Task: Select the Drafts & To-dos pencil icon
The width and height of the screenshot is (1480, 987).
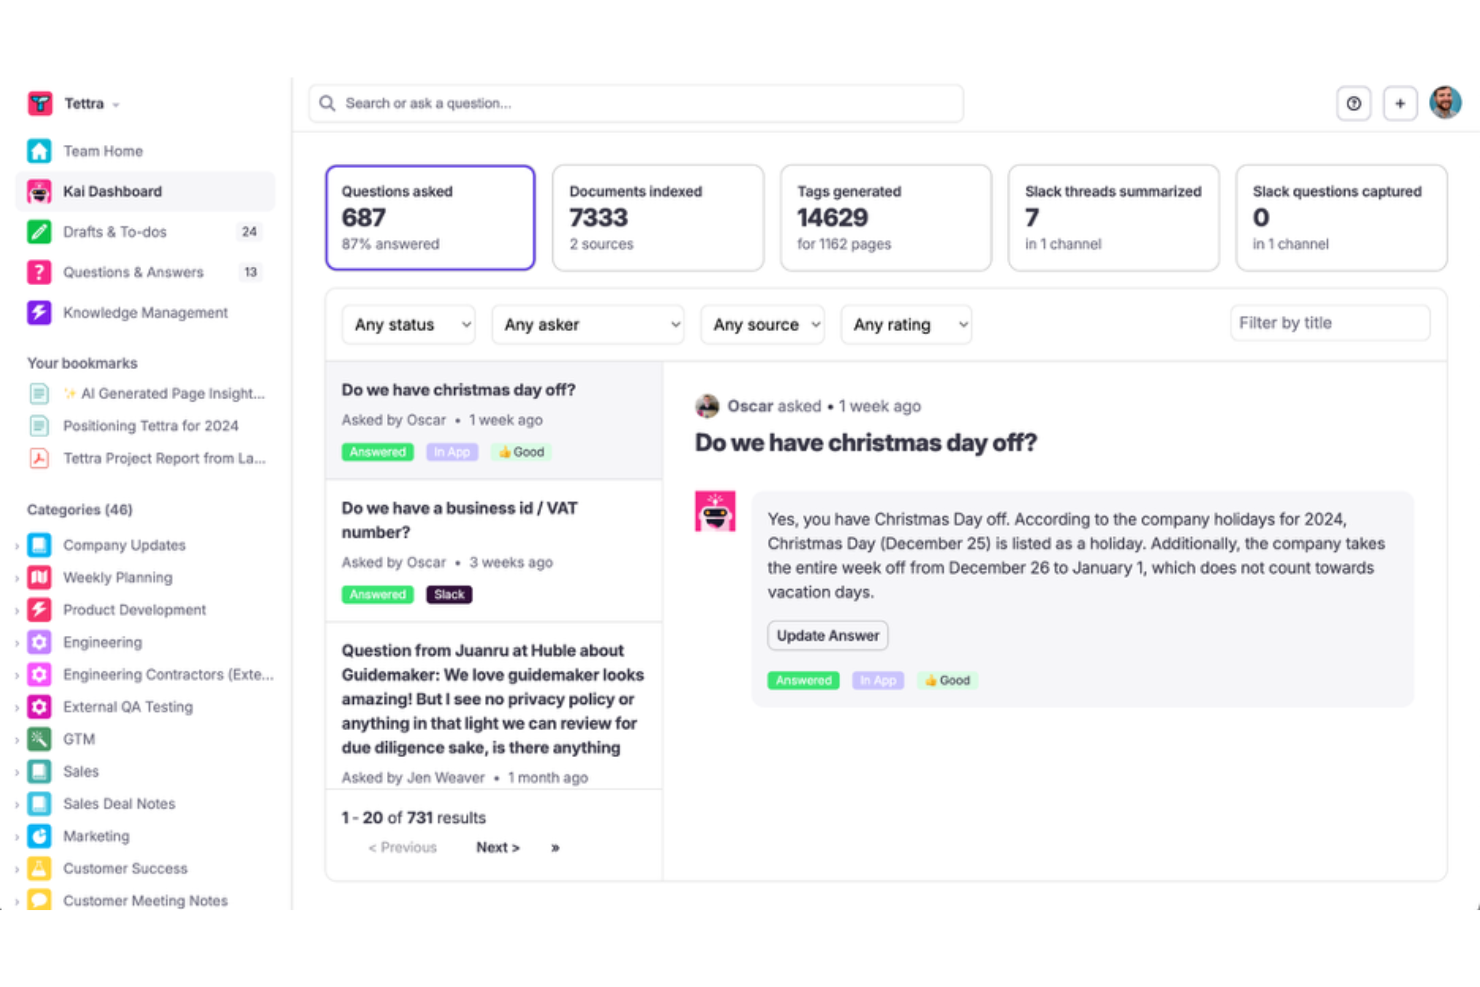Action: [38, 231]
